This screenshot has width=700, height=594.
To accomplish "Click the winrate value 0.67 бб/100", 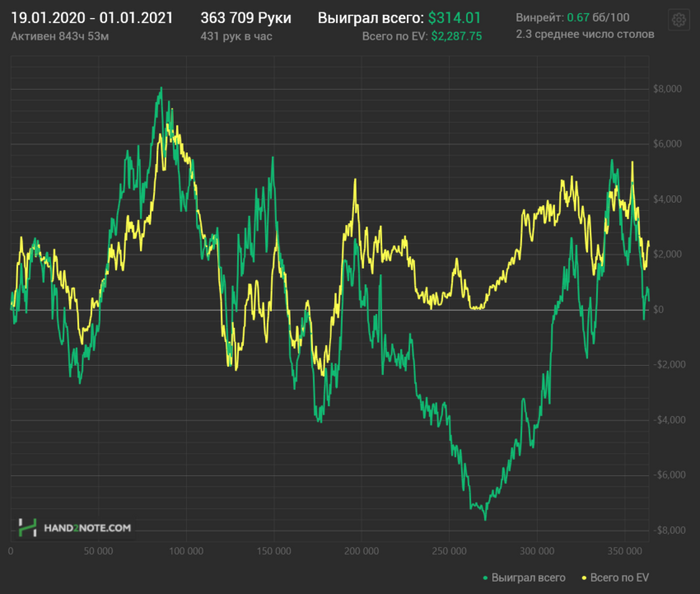I will [x=598, y=17].
